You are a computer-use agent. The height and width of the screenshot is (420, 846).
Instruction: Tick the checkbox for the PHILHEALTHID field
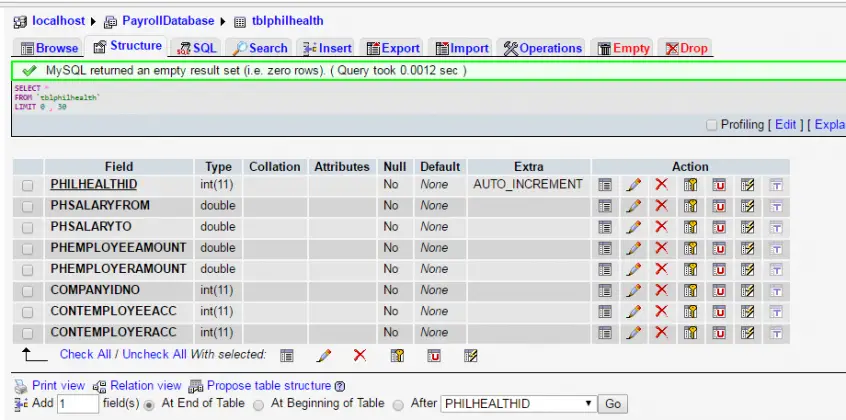[x=28, y=185]
